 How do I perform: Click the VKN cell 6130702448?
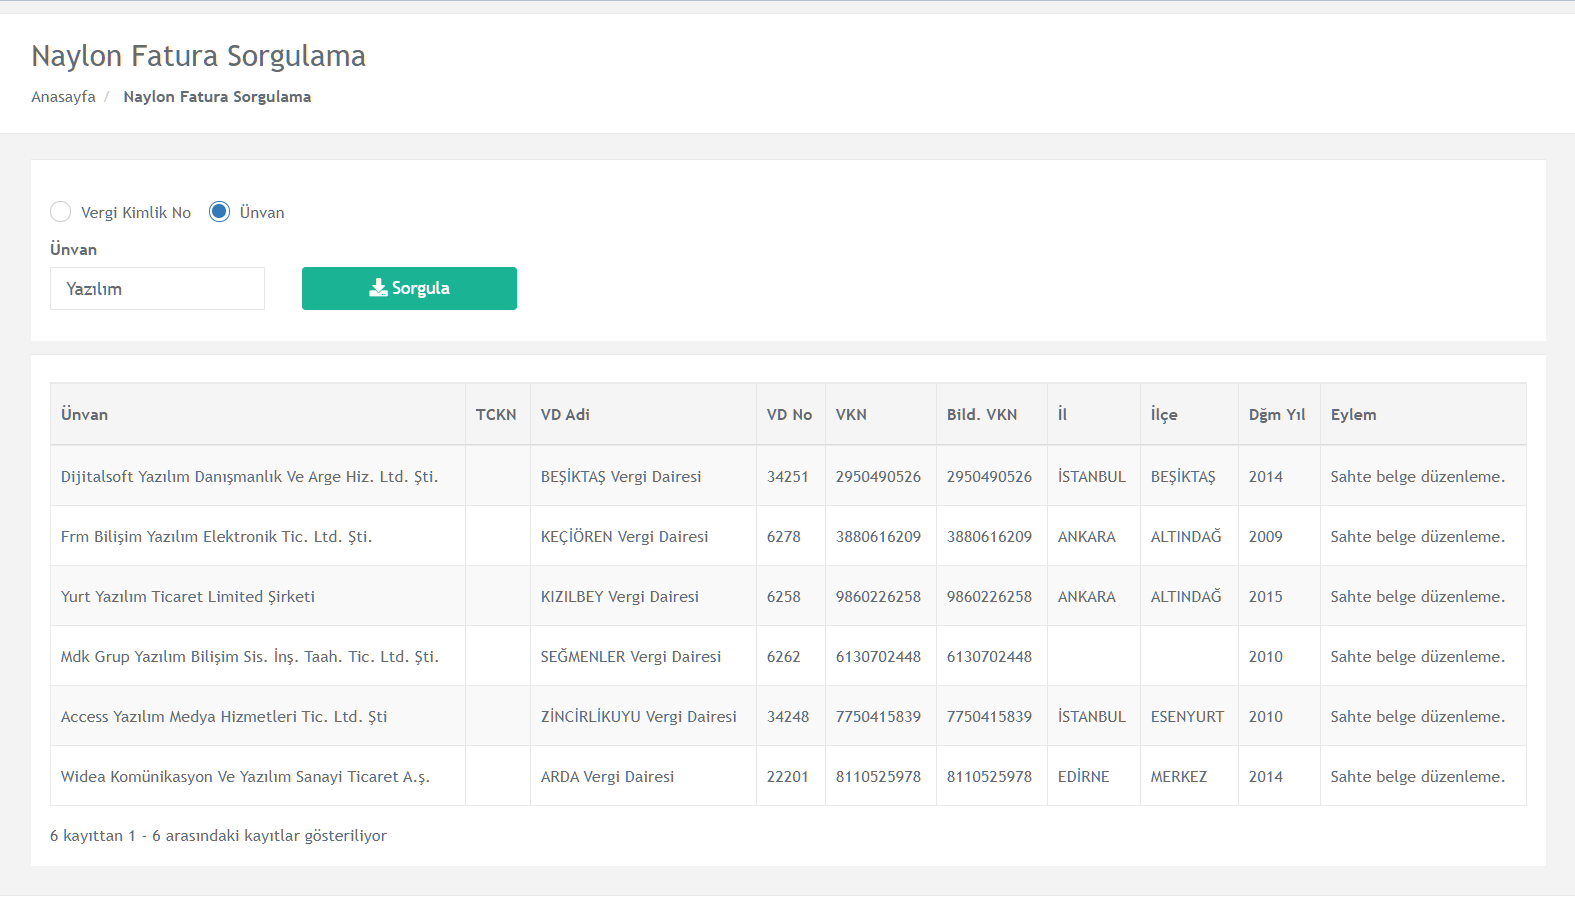pyautogui.click(x=880, y=656)
